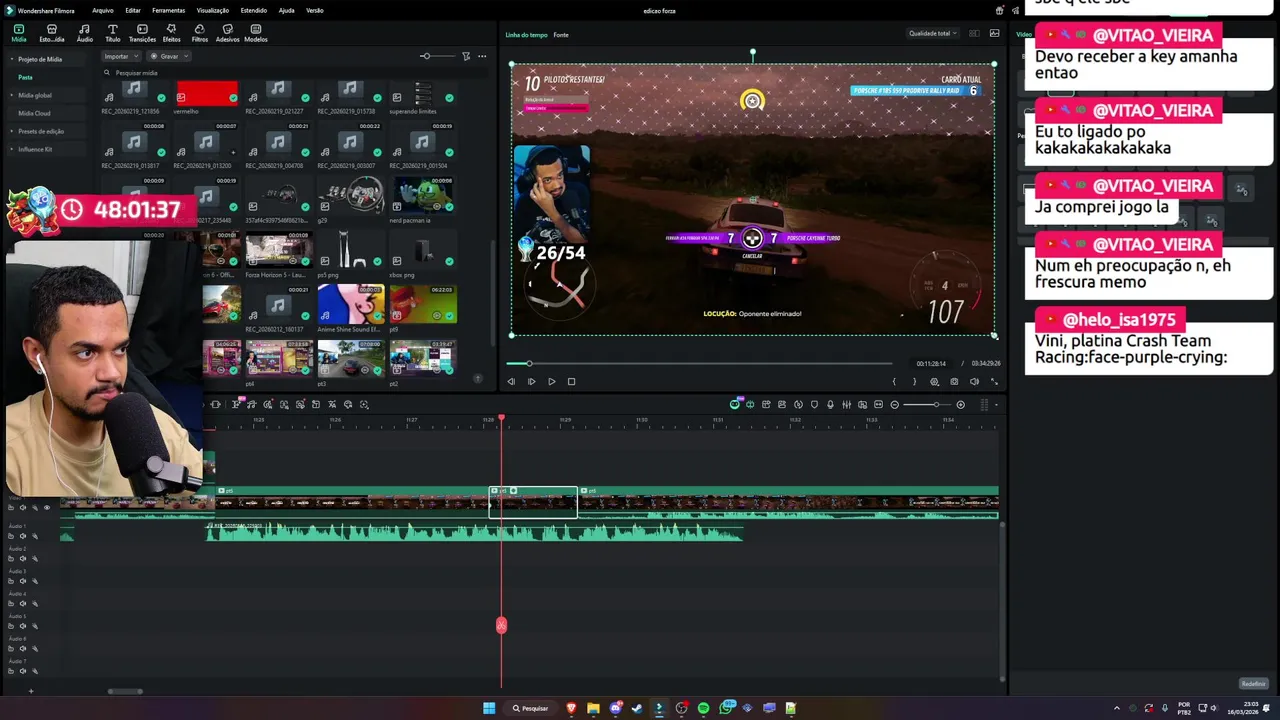Click the Redefinir button
1280x720 pixels.
tap(1253, 684)
